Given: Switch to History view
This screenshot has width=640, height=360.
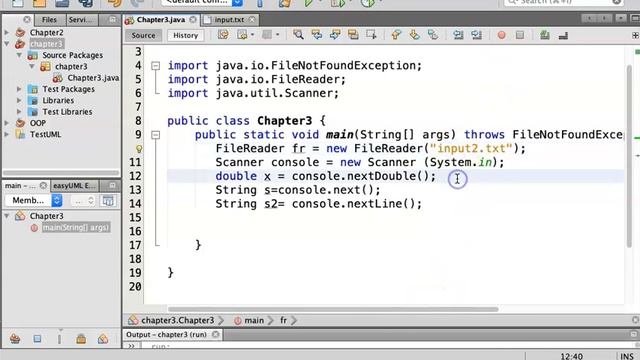Looking at the screenshot, I should click(185, 35).
